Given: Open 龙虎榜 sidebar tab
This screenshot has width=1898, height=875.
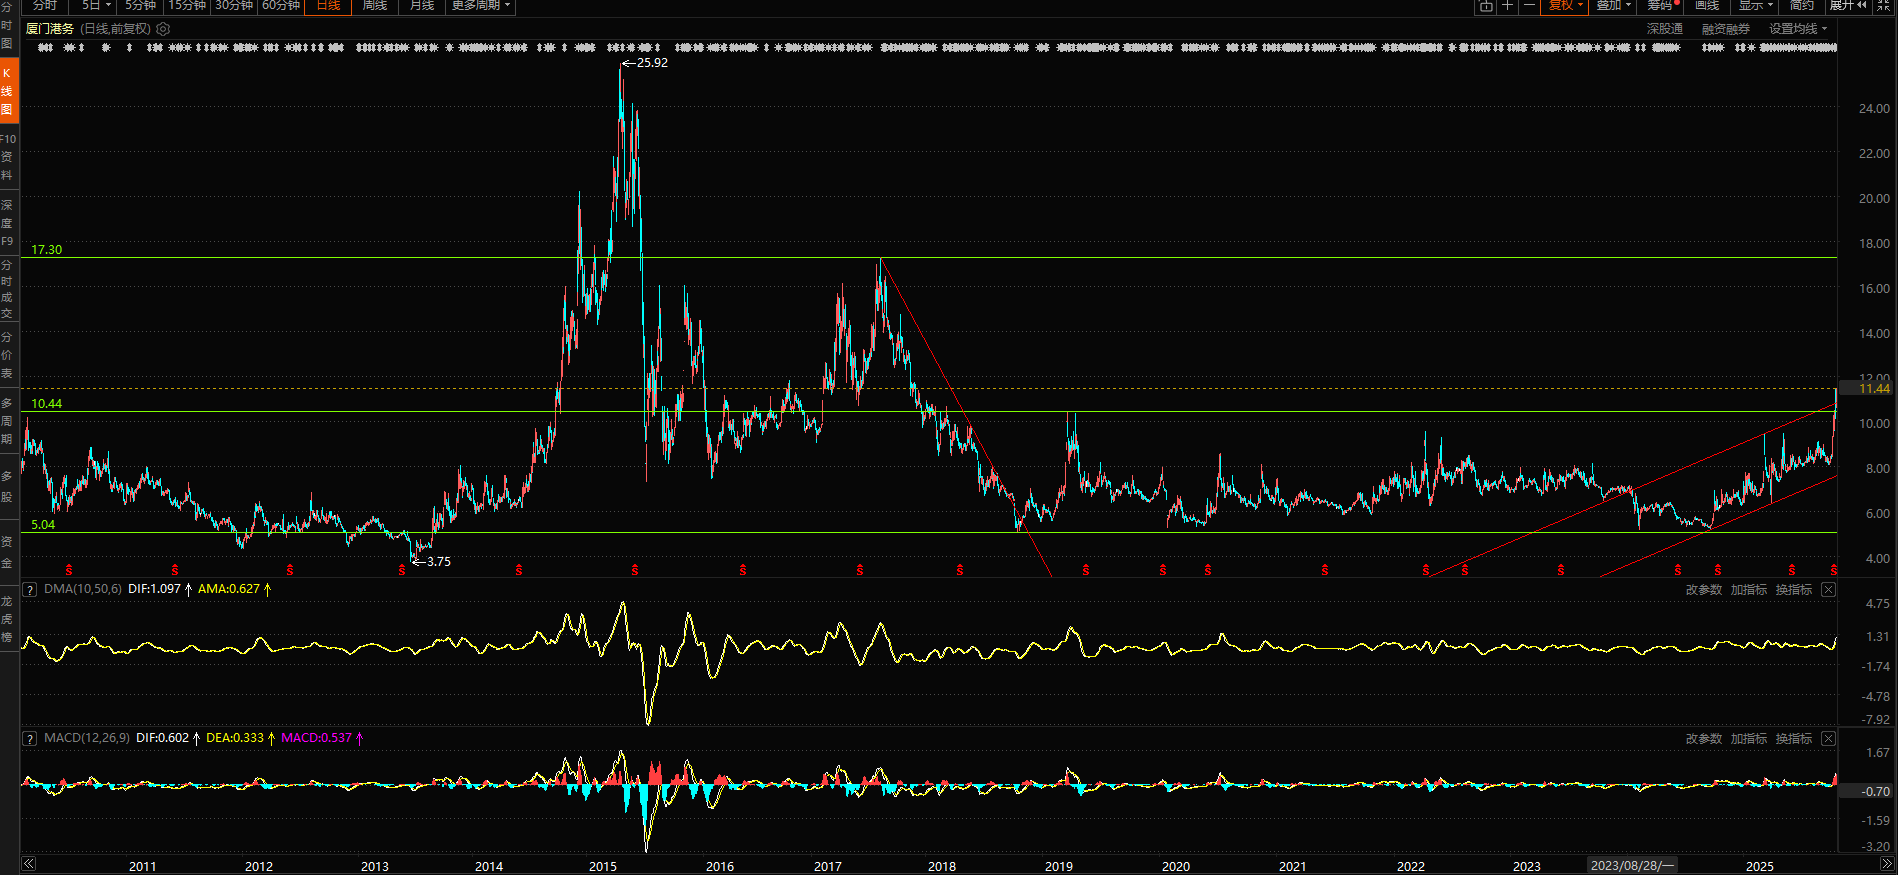Looking at the screenshot, I should 7,619.
